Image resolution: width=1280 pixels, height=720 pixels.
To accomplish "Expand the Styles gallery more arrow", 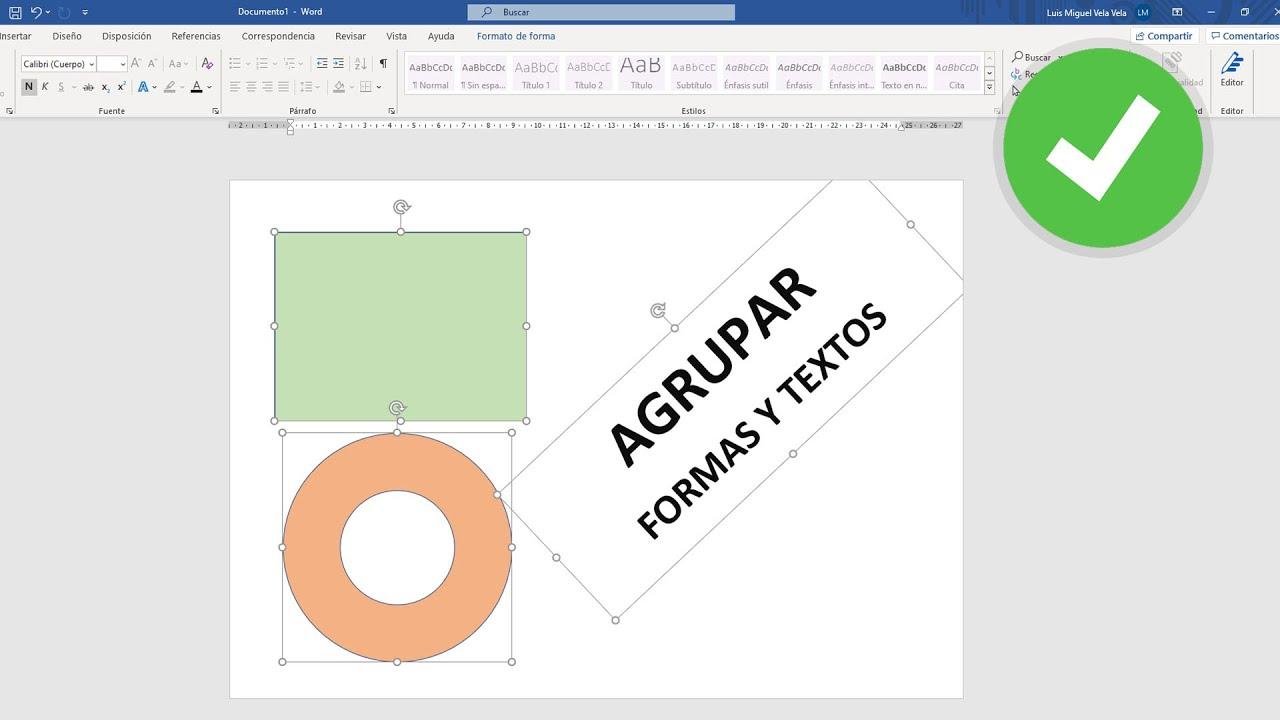I will [989, 87].
